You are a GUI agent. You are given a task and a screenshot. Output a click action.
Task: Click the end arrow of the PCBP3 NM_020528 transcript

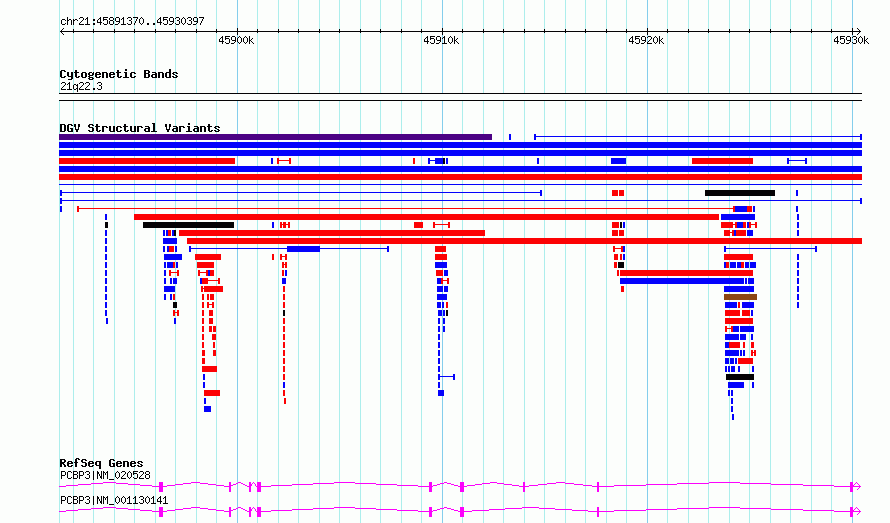coord(858,487)
